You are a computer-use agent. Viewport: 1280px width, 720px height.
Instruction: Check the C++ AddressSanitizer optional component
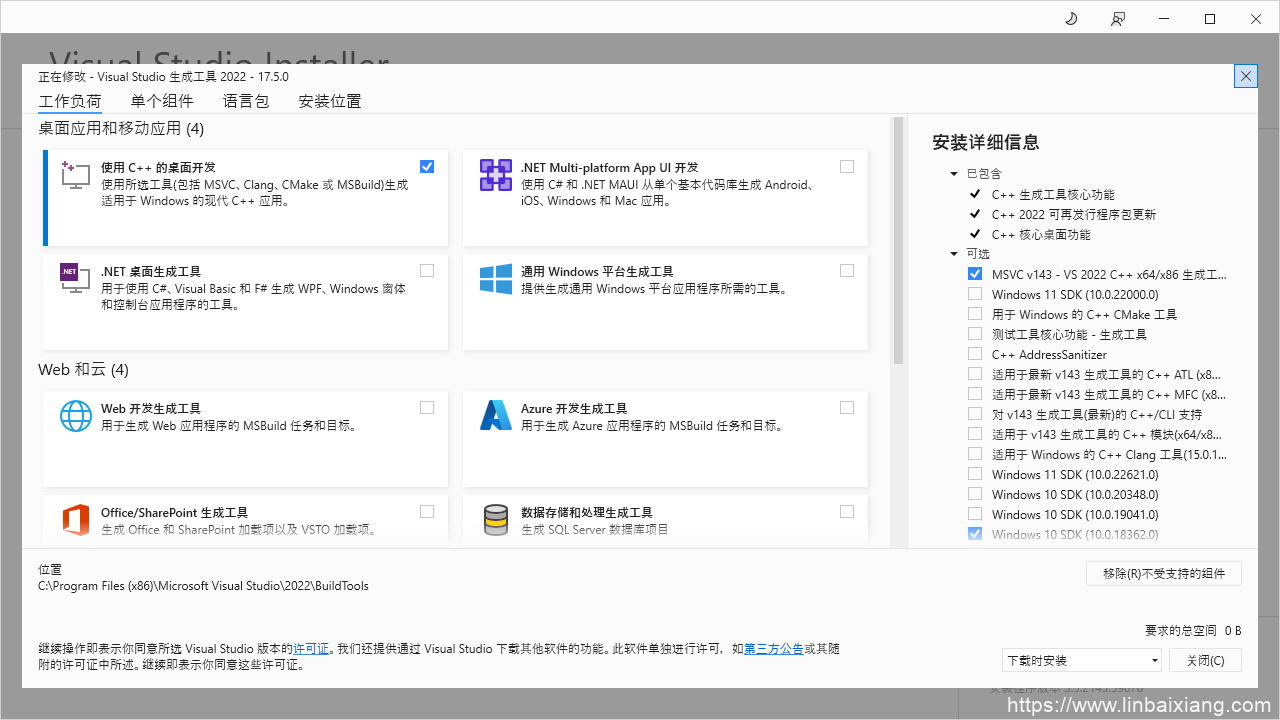pos(975,353)
